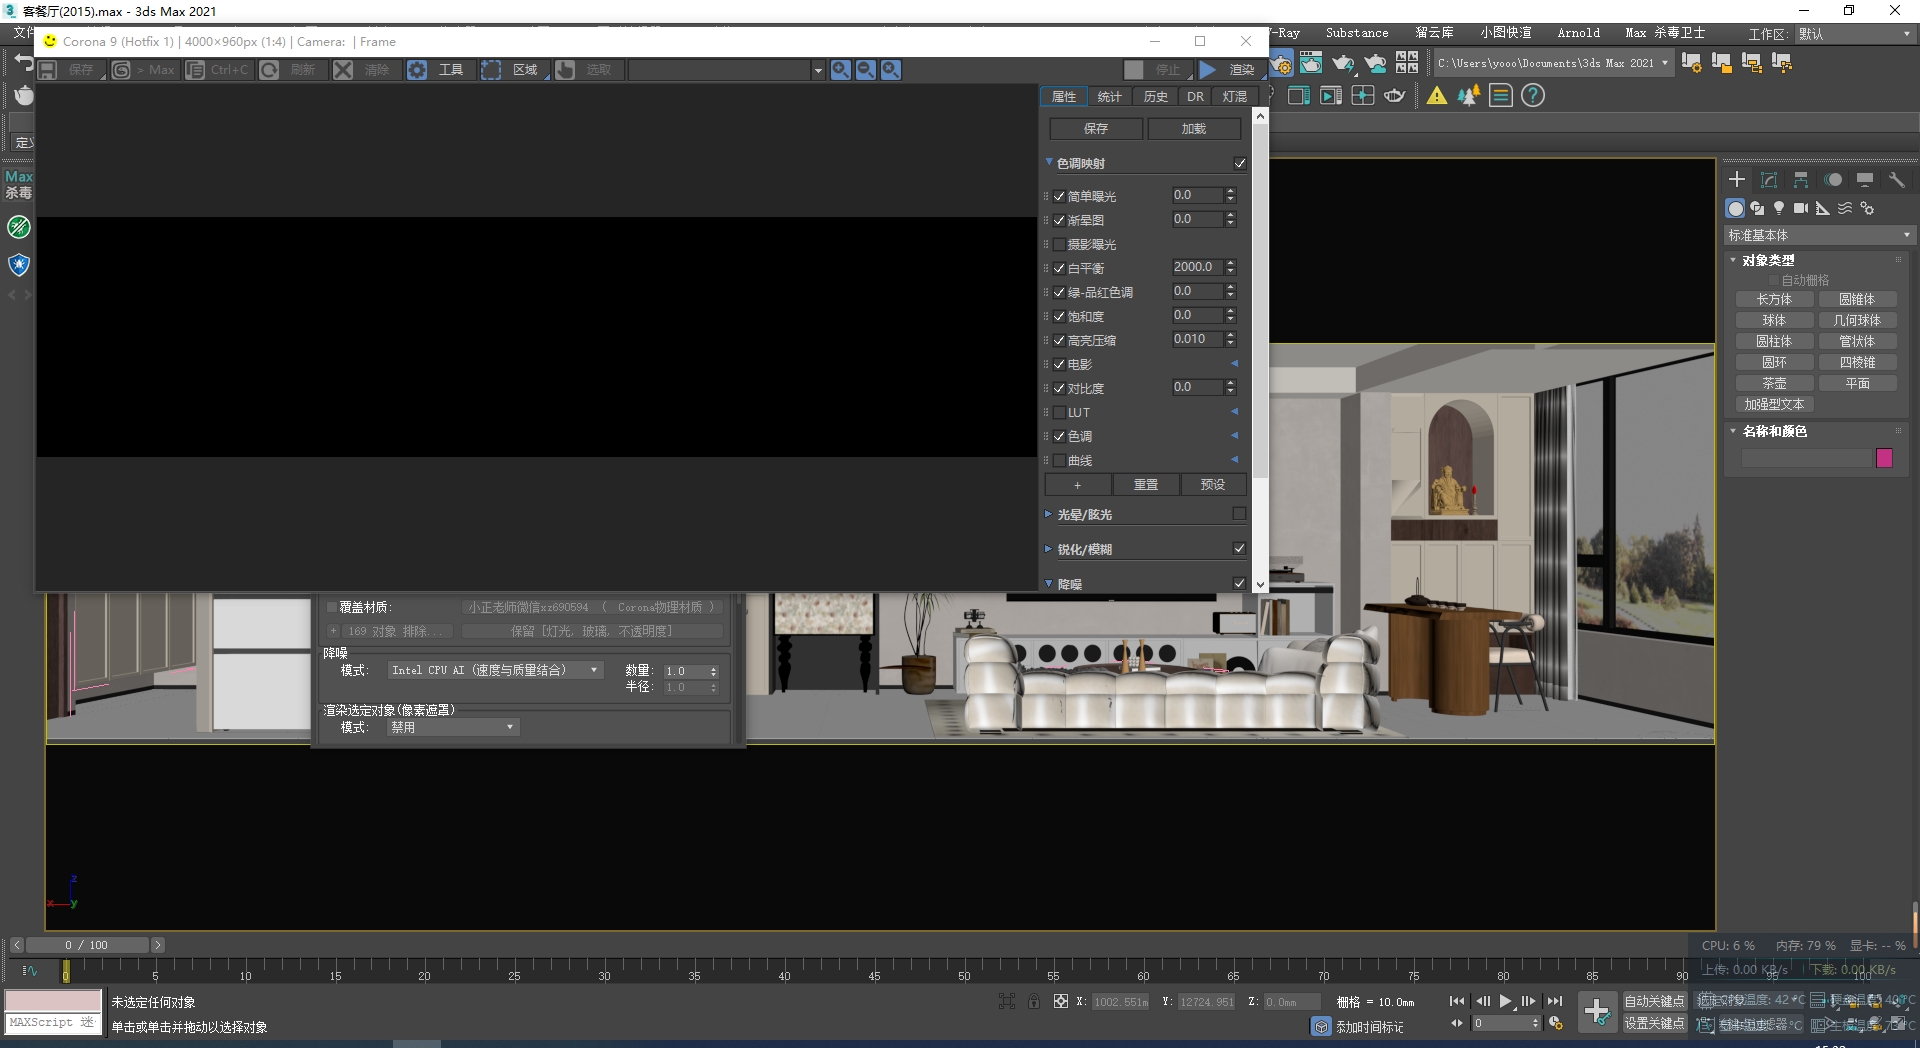1920x1048 pixels.
Task: Select the Cameras category icon
Action: [1801, 208]
